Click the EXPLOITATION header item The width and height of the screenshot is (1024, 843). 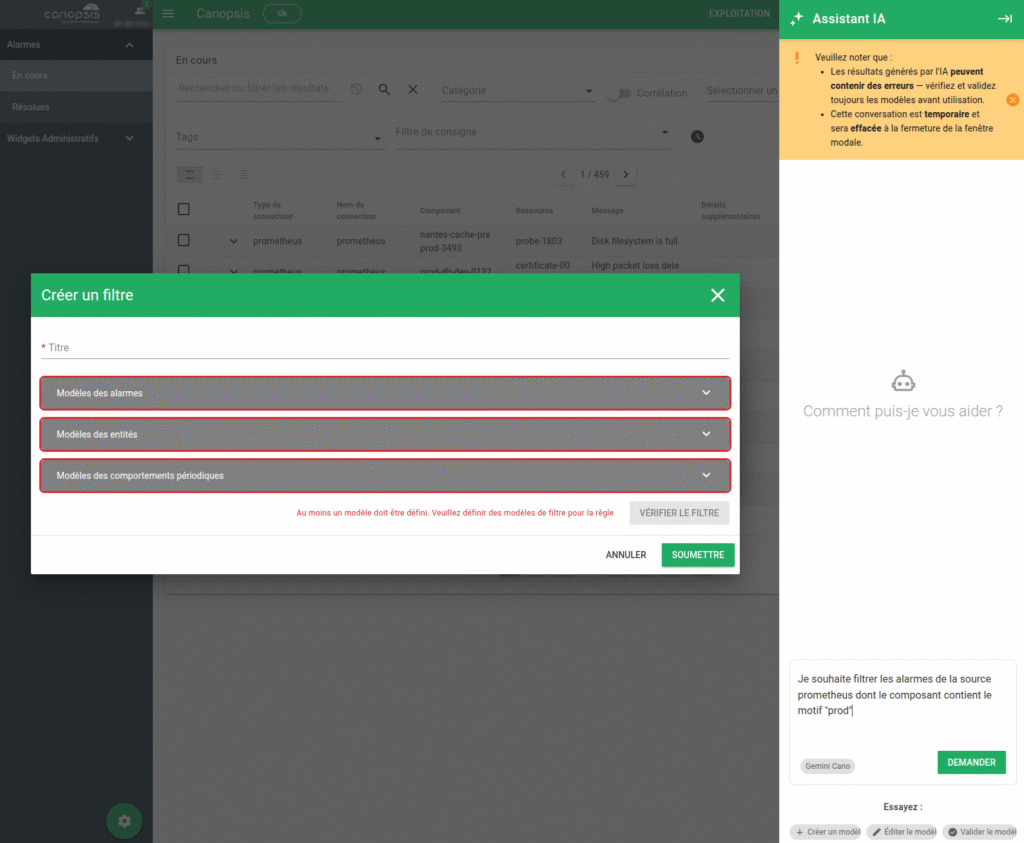click(739, 14)
